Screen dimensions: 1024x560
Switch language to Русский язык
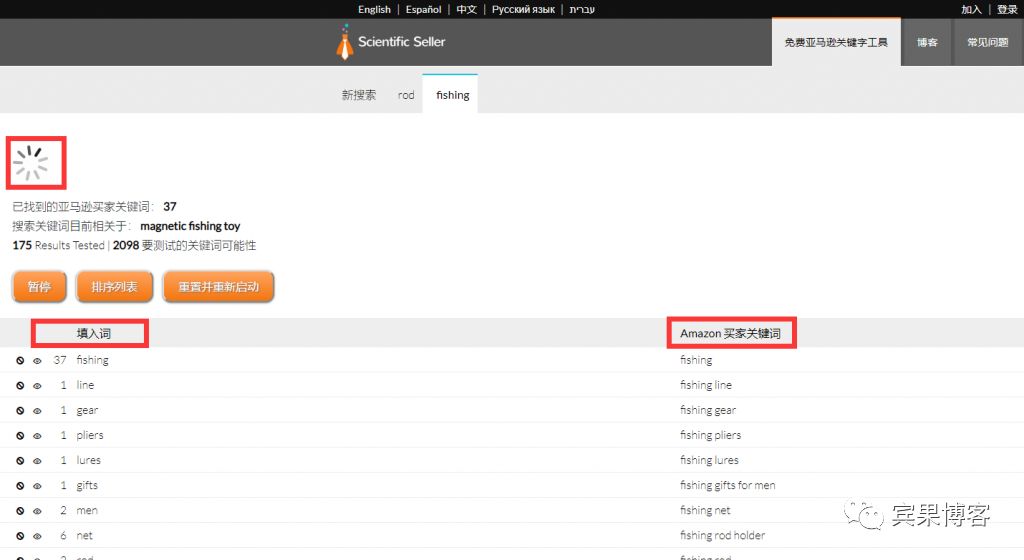(x=523, y=9)
